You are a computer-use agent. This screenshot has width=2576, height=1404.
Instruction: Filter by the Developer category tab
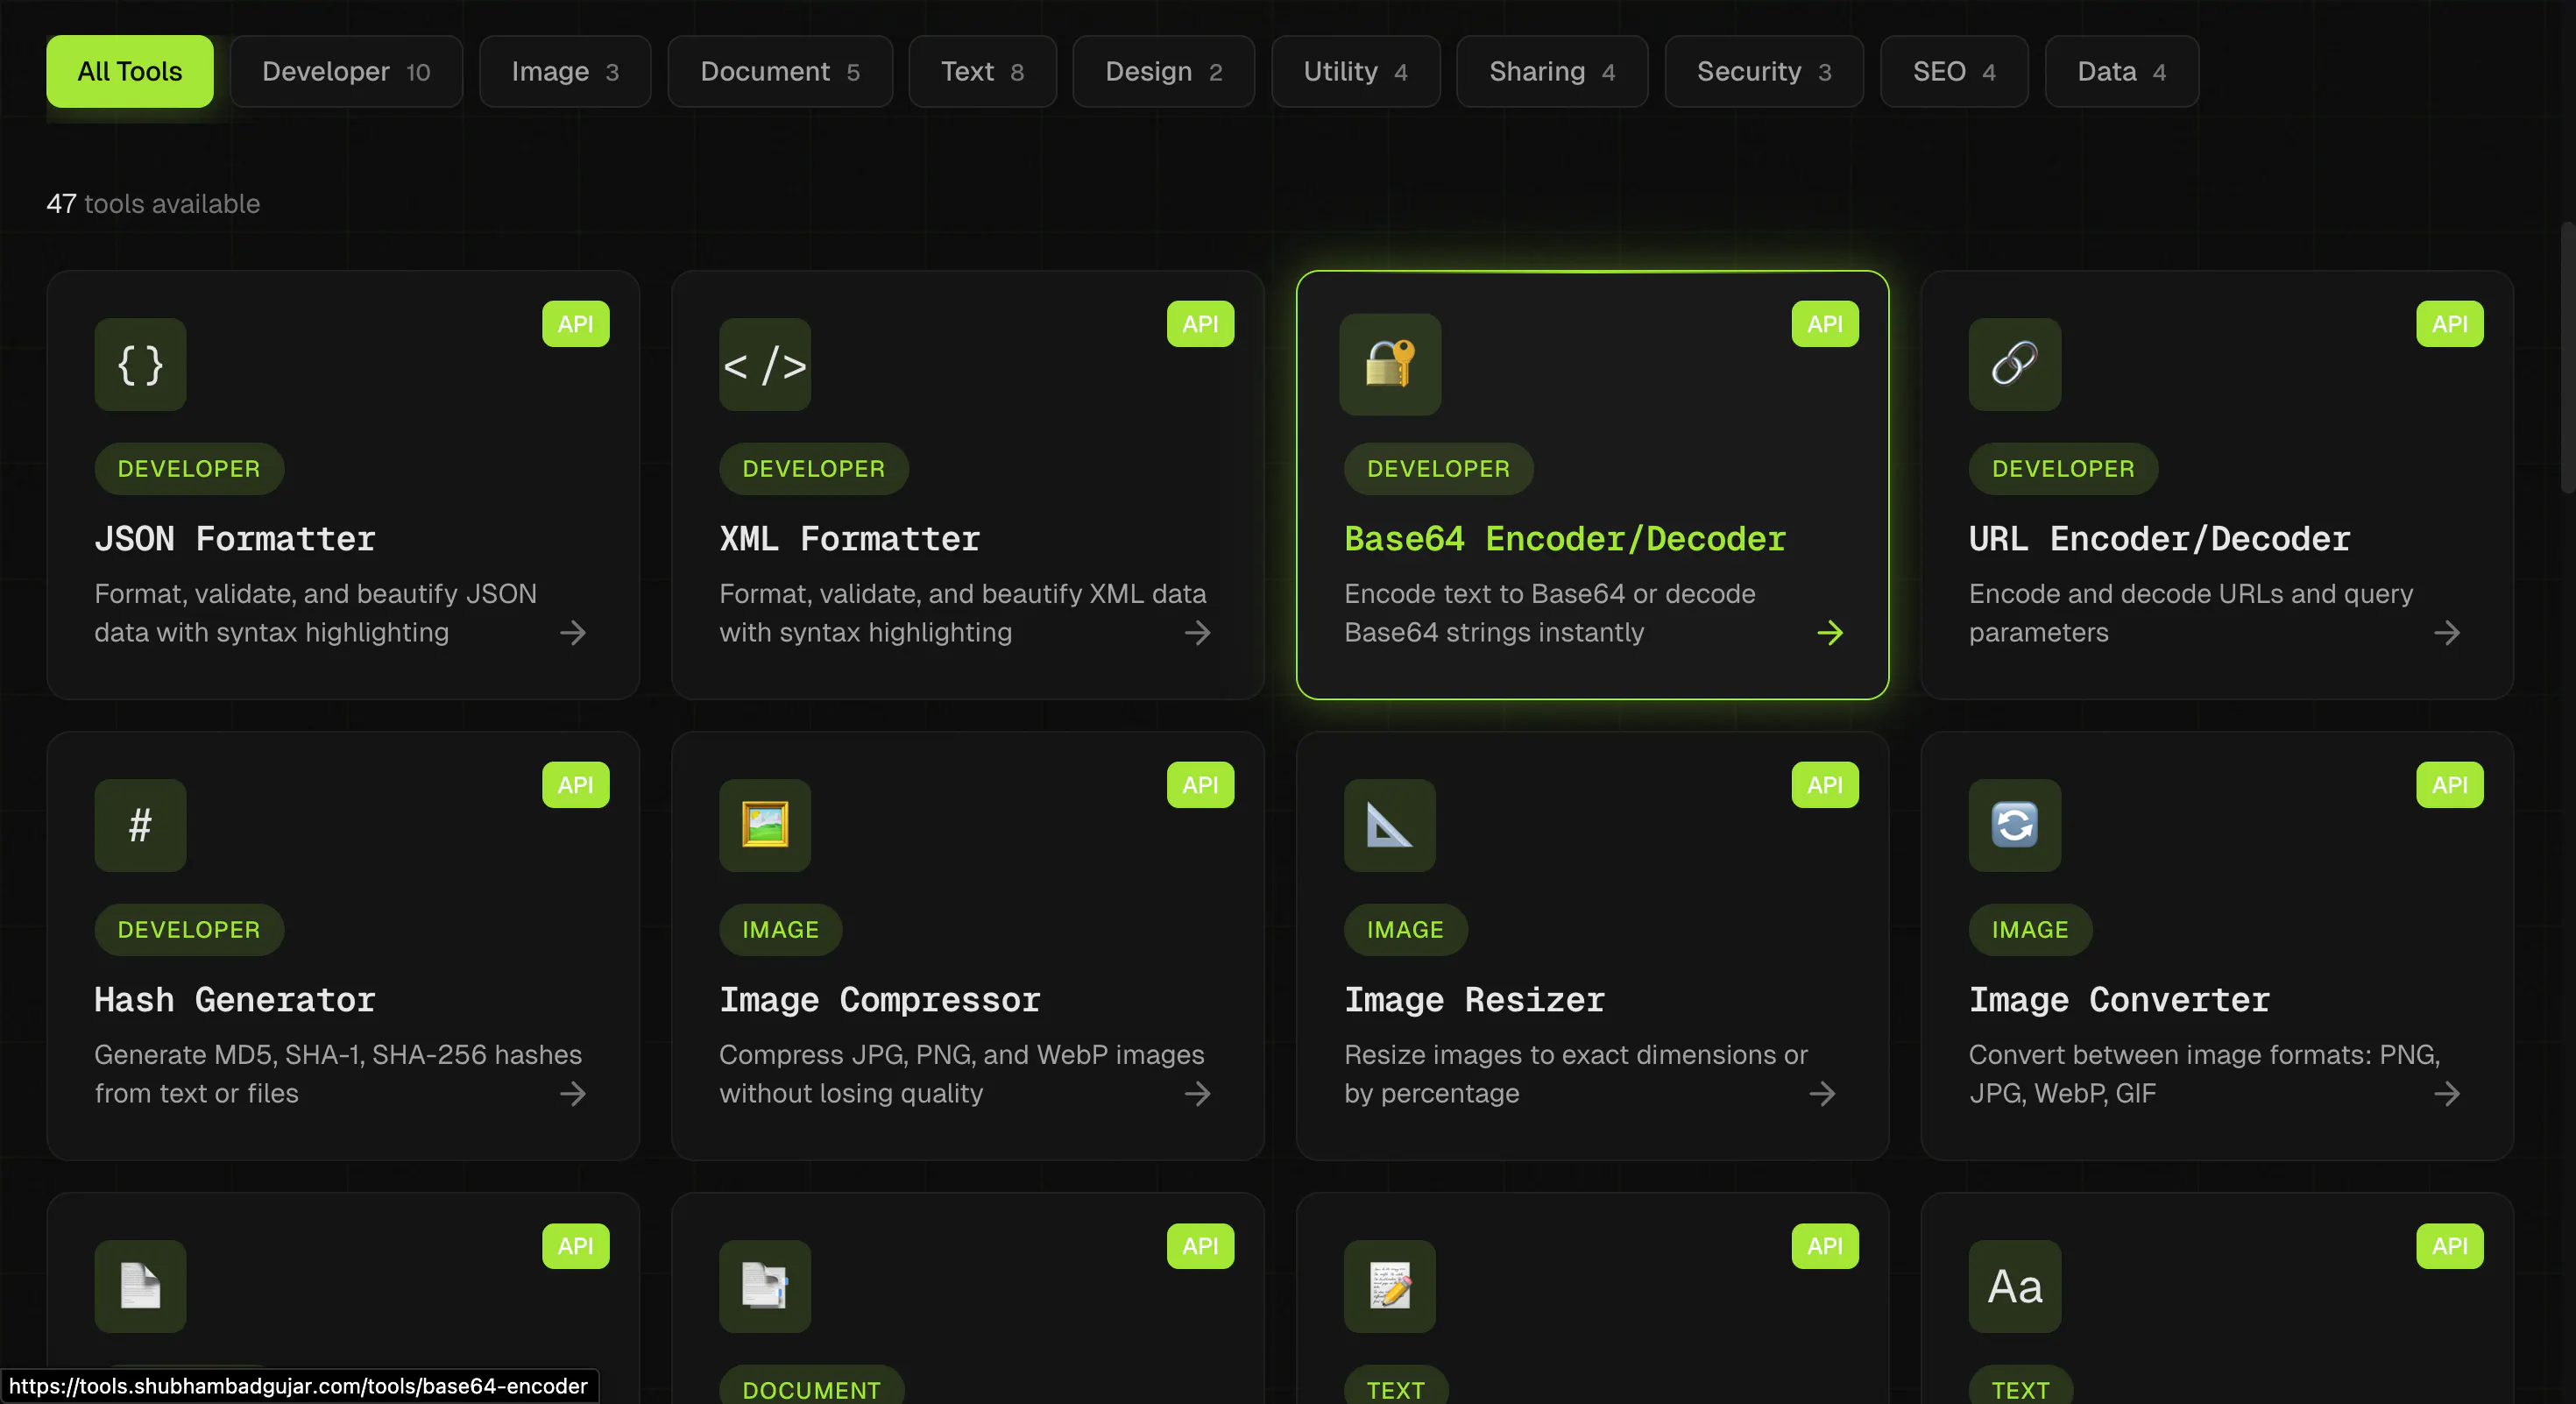(346, 72)
